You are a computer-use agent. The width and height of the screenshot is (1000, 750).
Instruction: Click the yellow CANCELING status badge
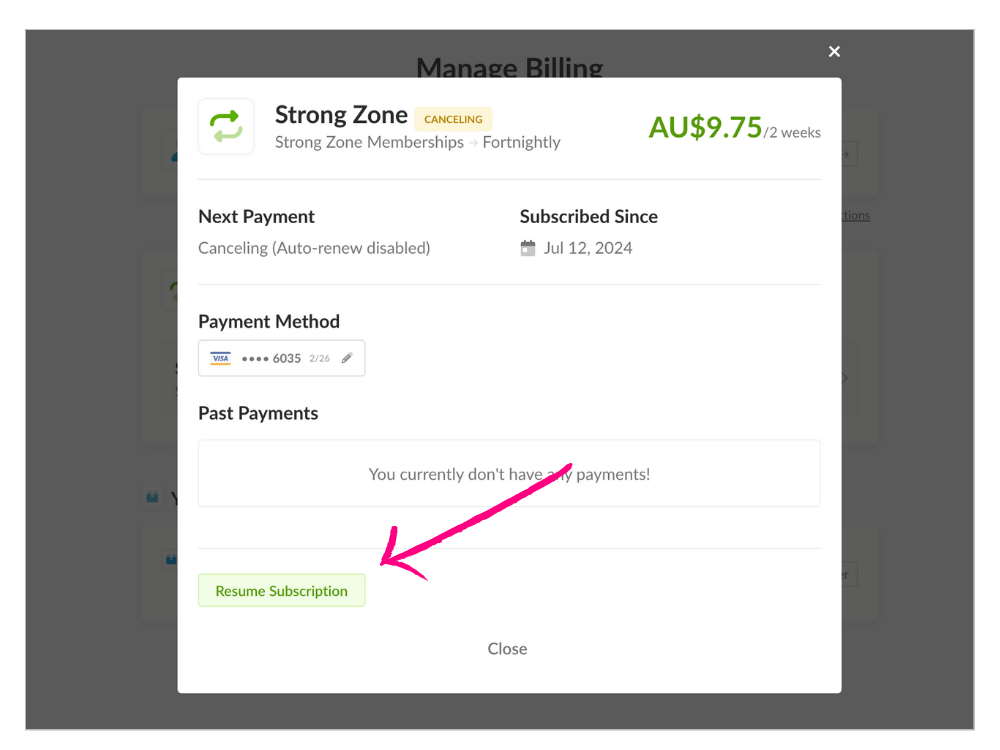453,119
